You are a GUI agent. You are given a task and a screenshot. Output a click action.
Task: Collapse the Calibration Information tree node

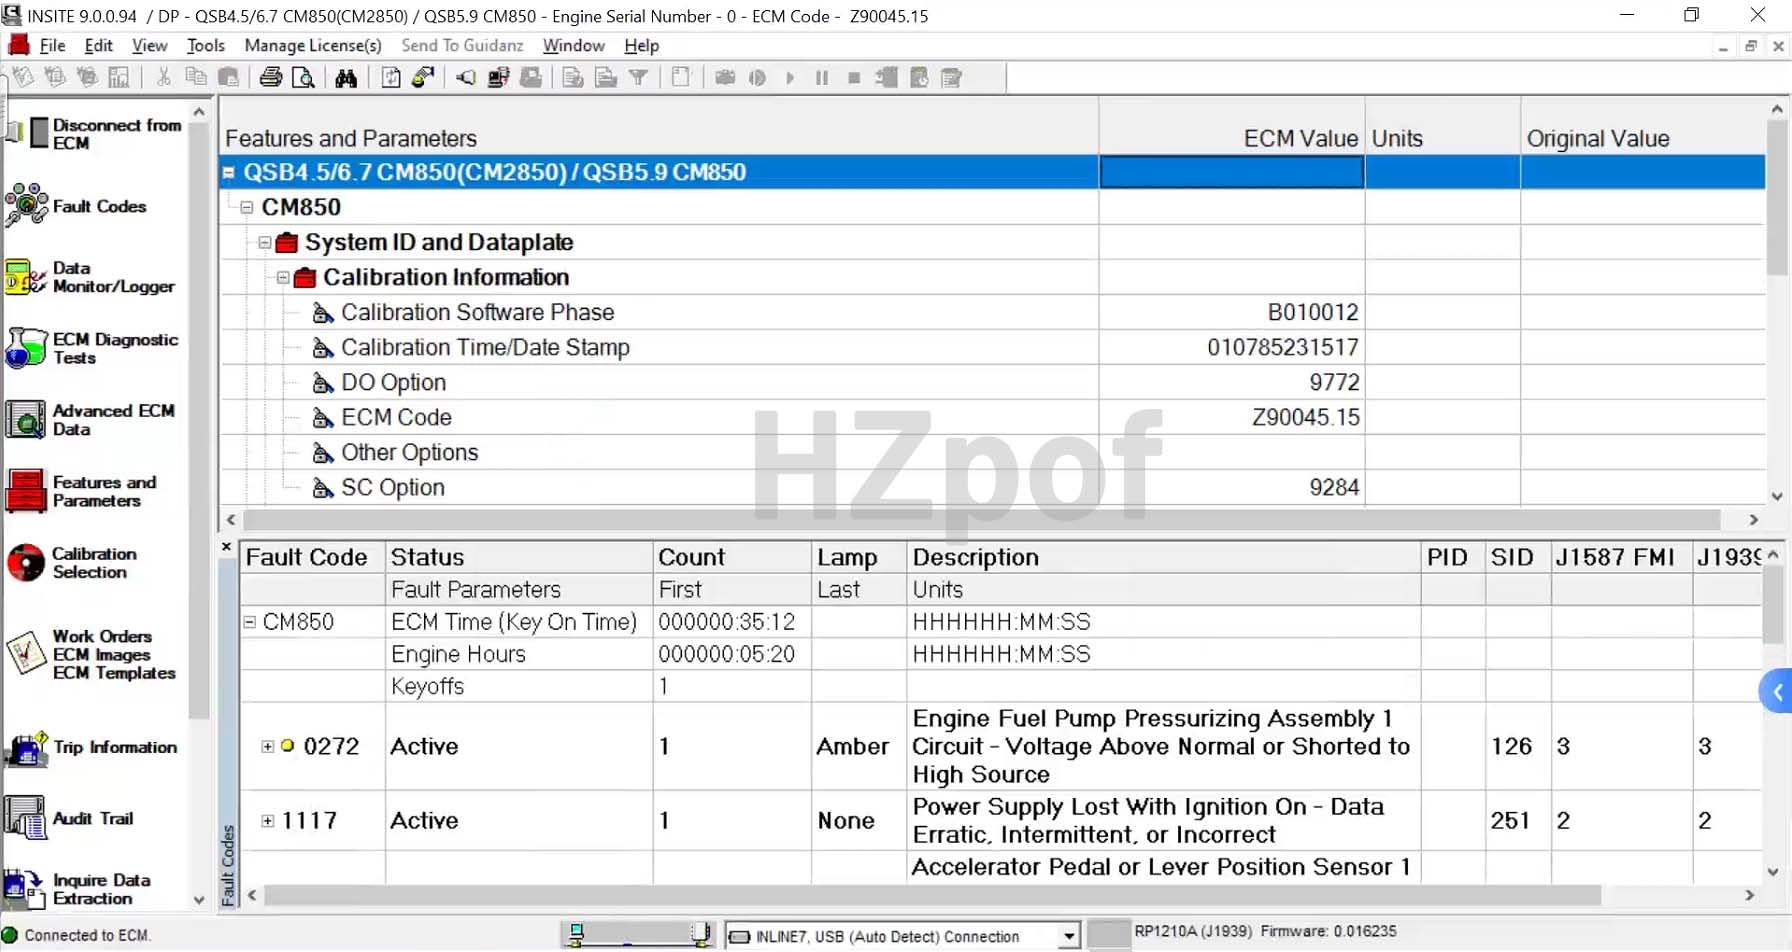[x=283, y=278]
